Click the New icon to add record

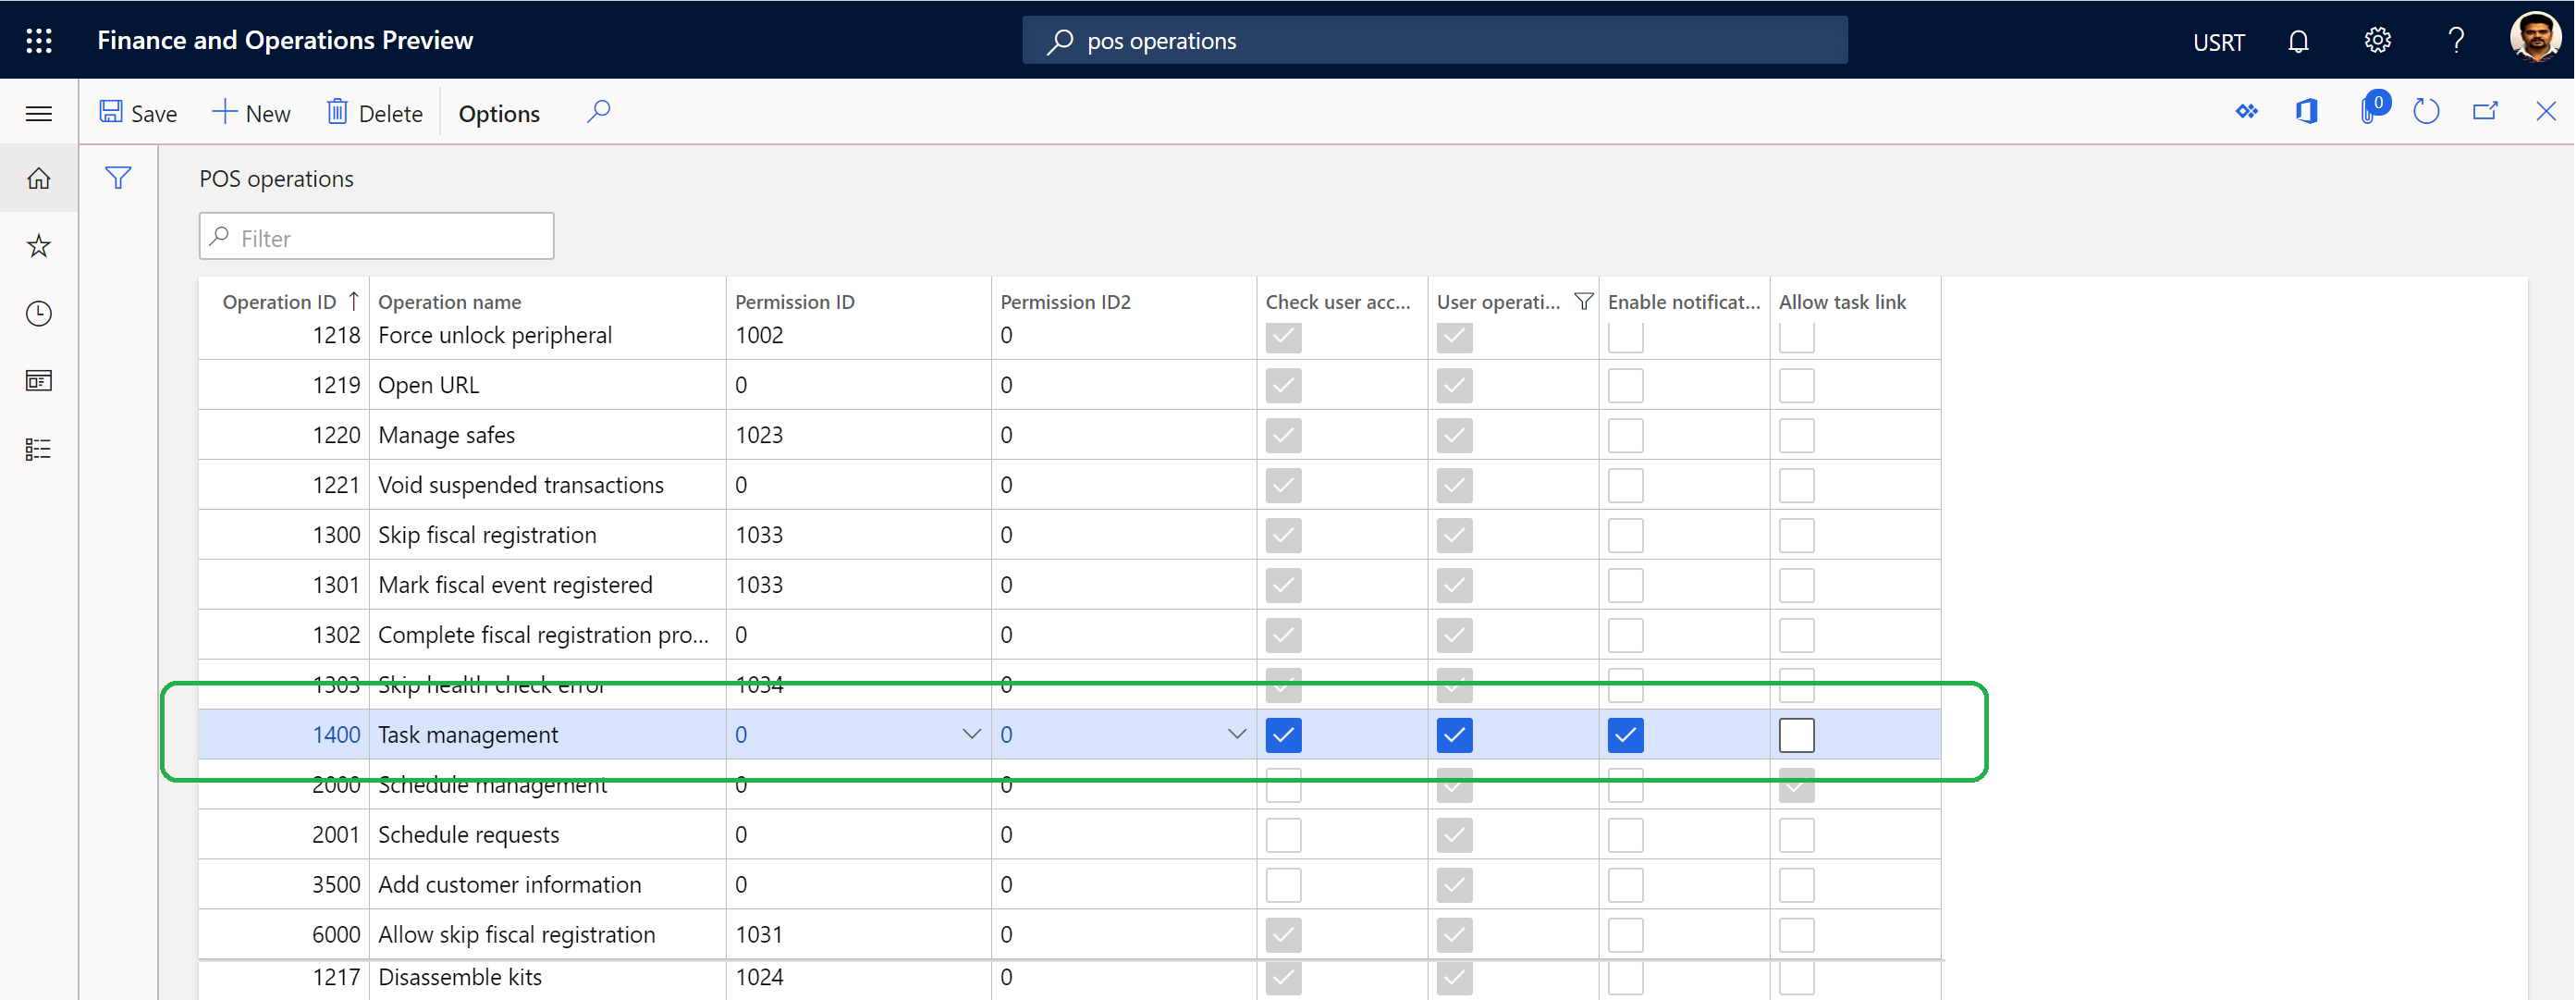point(250,112)
